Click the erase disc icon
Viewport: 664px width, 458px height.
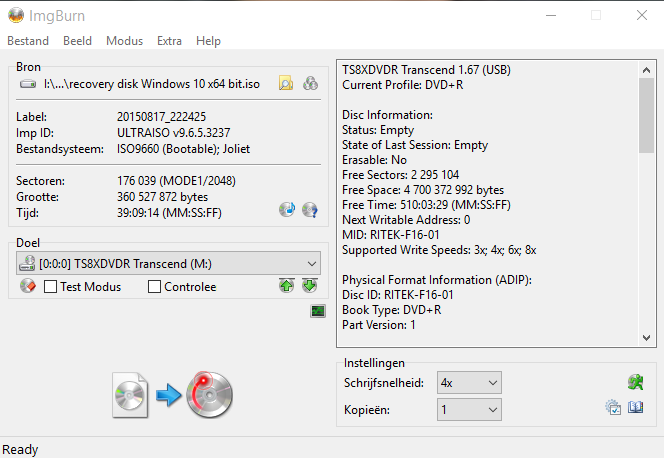click(28, 287)
